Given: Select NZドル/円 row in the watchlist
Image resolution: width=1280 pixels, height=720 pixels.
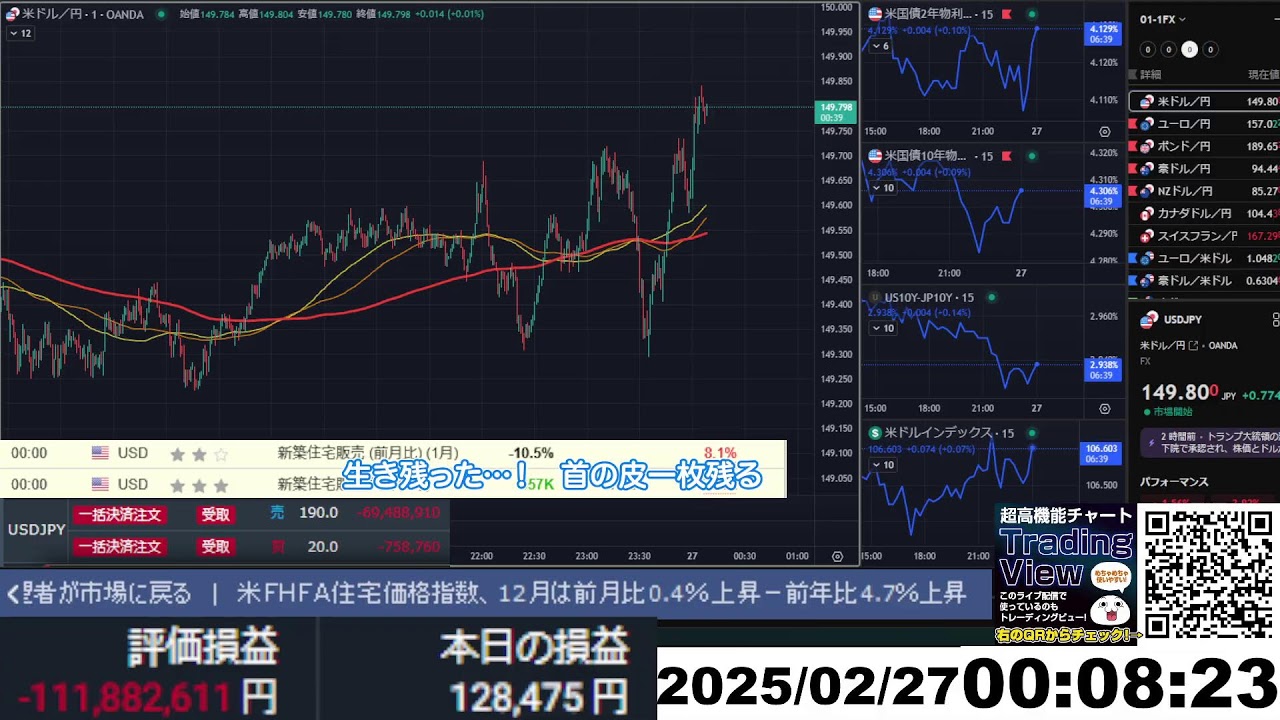Looking at the screenshot, I should pyautogui.click(x=1205, y=190).
